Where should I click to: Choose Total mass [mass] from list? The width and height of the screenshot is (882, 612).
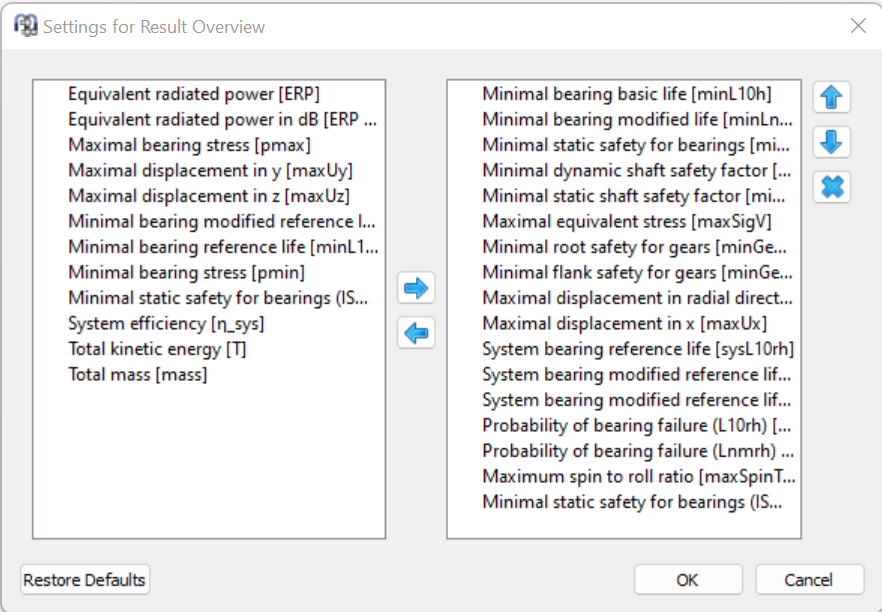coord(137,375)
